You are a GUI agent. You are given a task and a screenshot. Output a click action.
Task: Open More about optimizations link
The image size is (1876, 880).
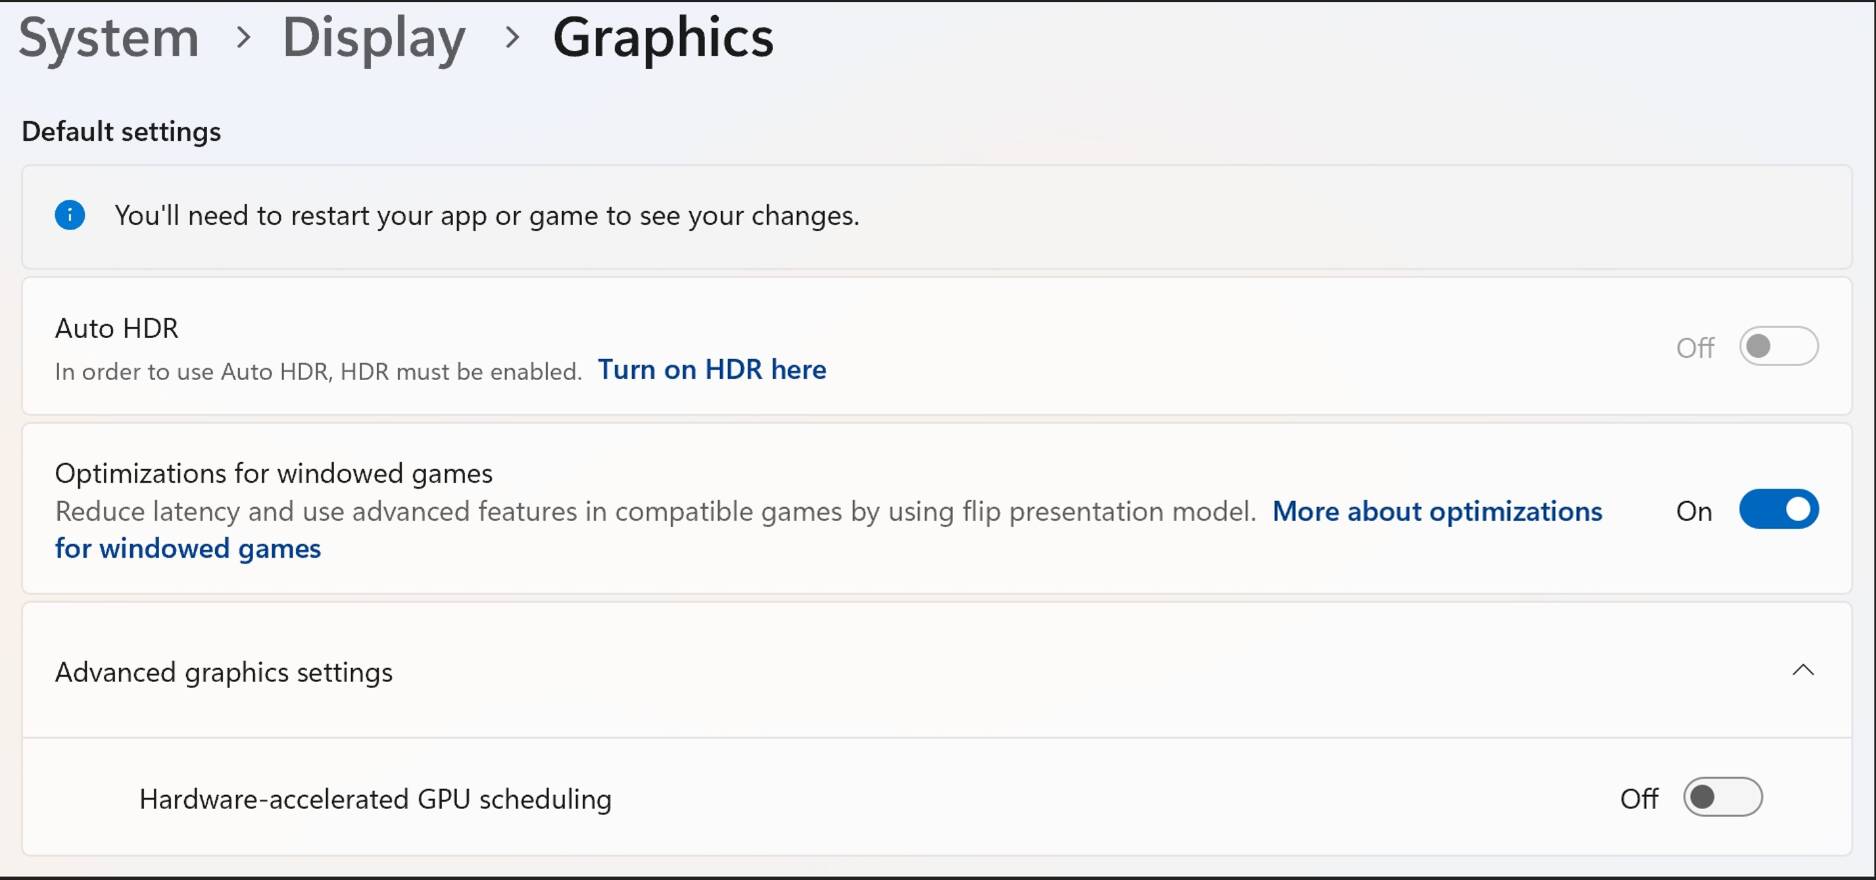click(1437, 511)
